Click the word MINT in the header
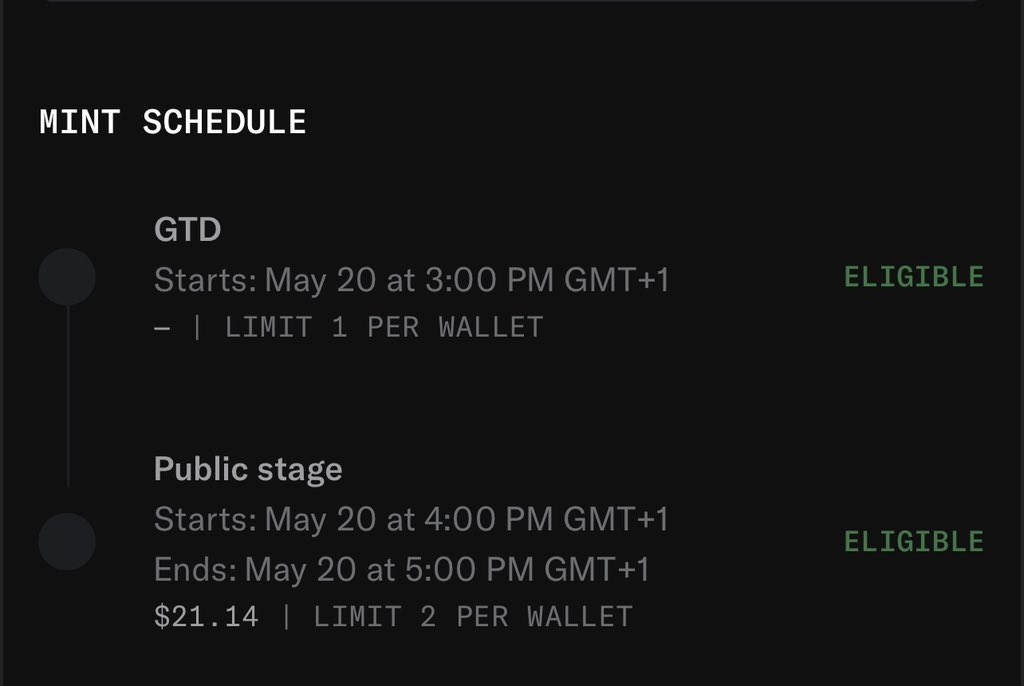This screenshot has height=686, width=1024. coord(80,122)
